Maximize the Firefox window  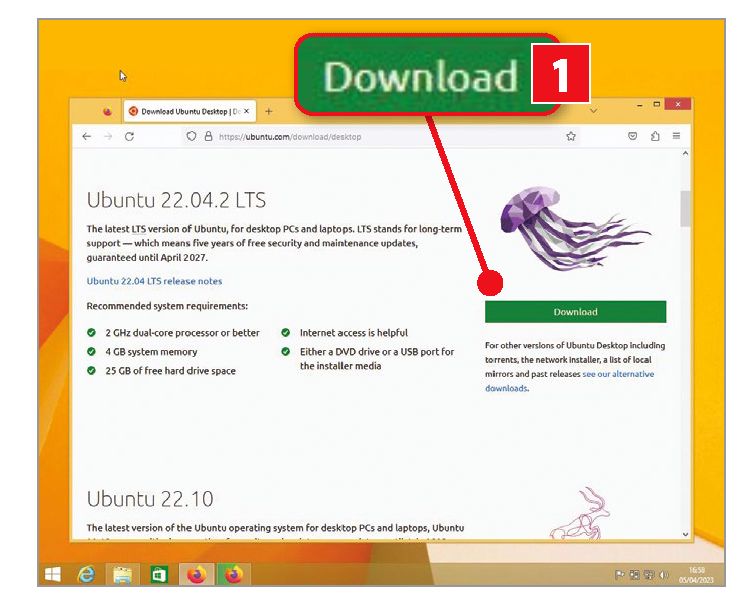tap(656, 104)
